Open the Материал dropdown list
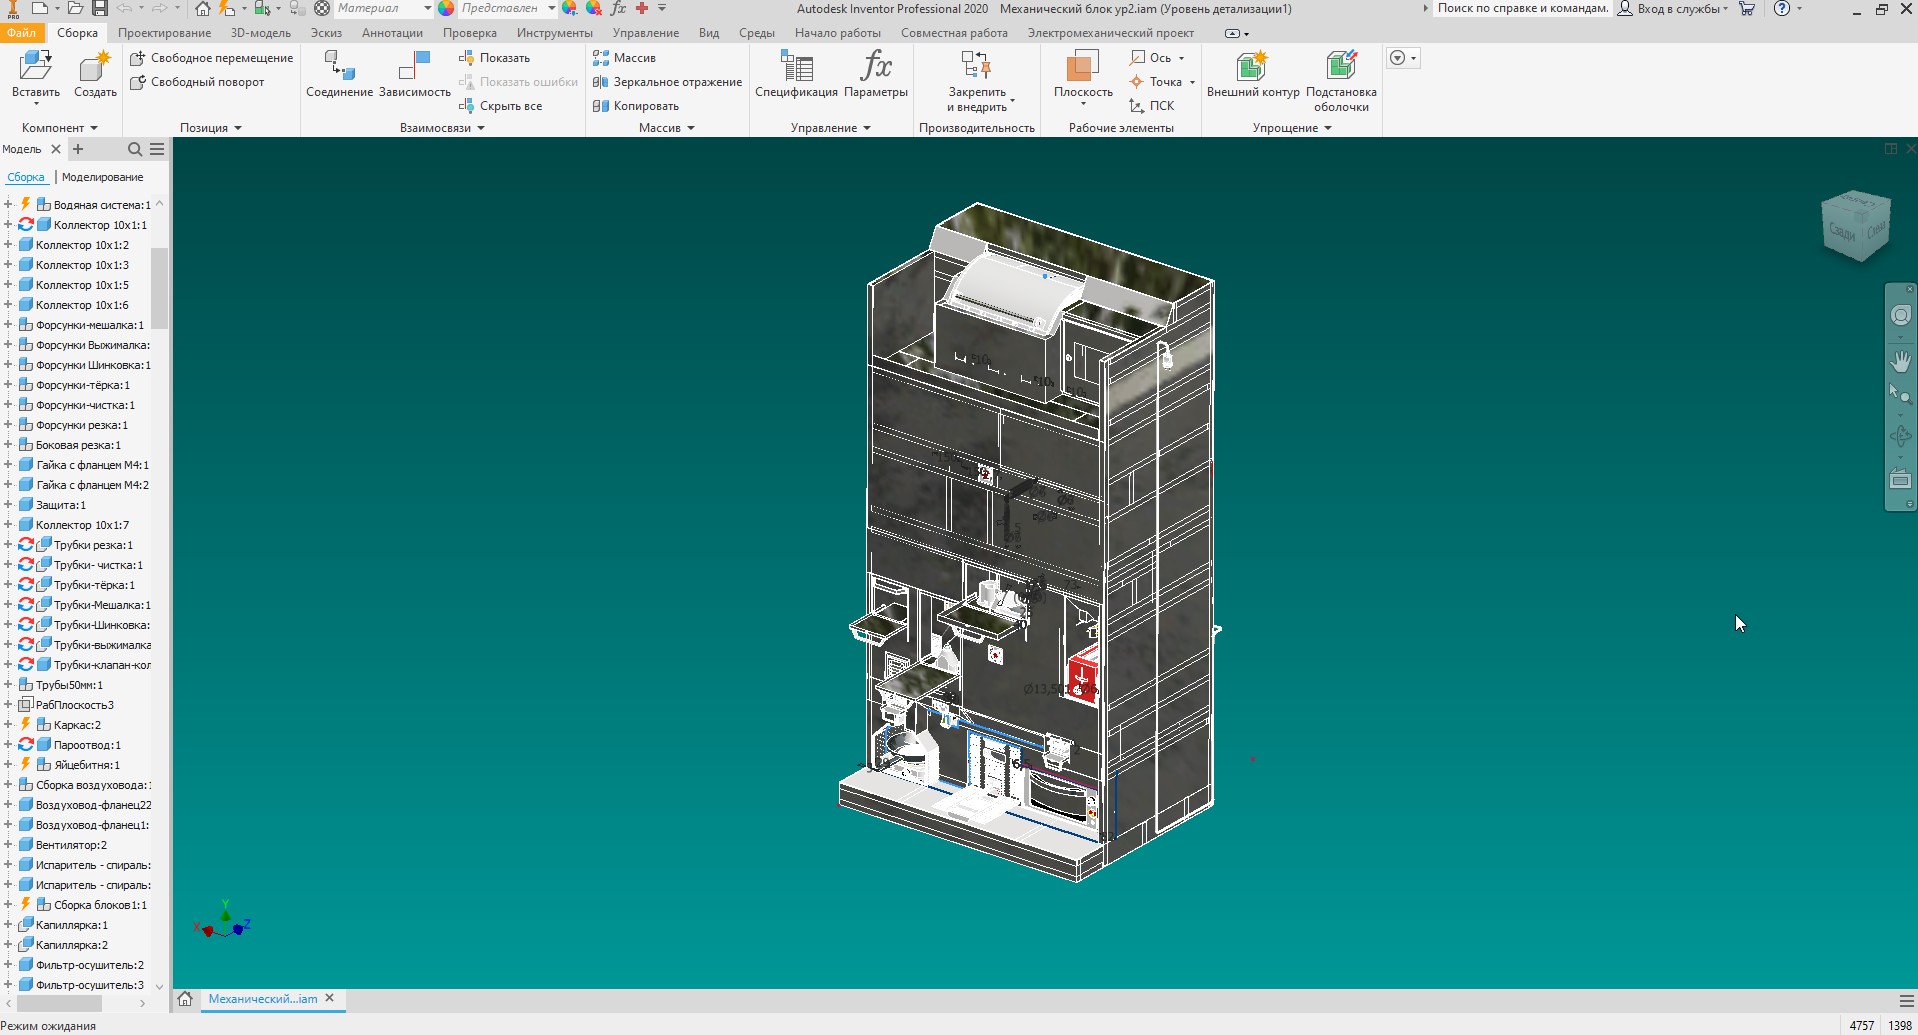The width and height of the screenshot is (1918, 1035). [427, 8]
